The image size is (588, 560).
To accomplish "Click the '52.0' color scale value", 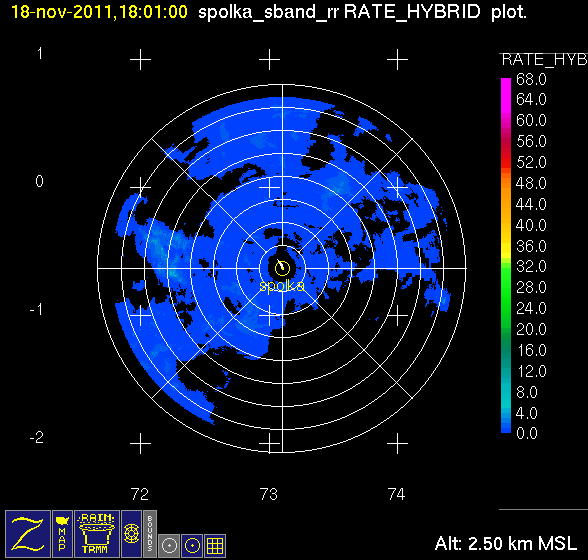I will click(531, 163).
